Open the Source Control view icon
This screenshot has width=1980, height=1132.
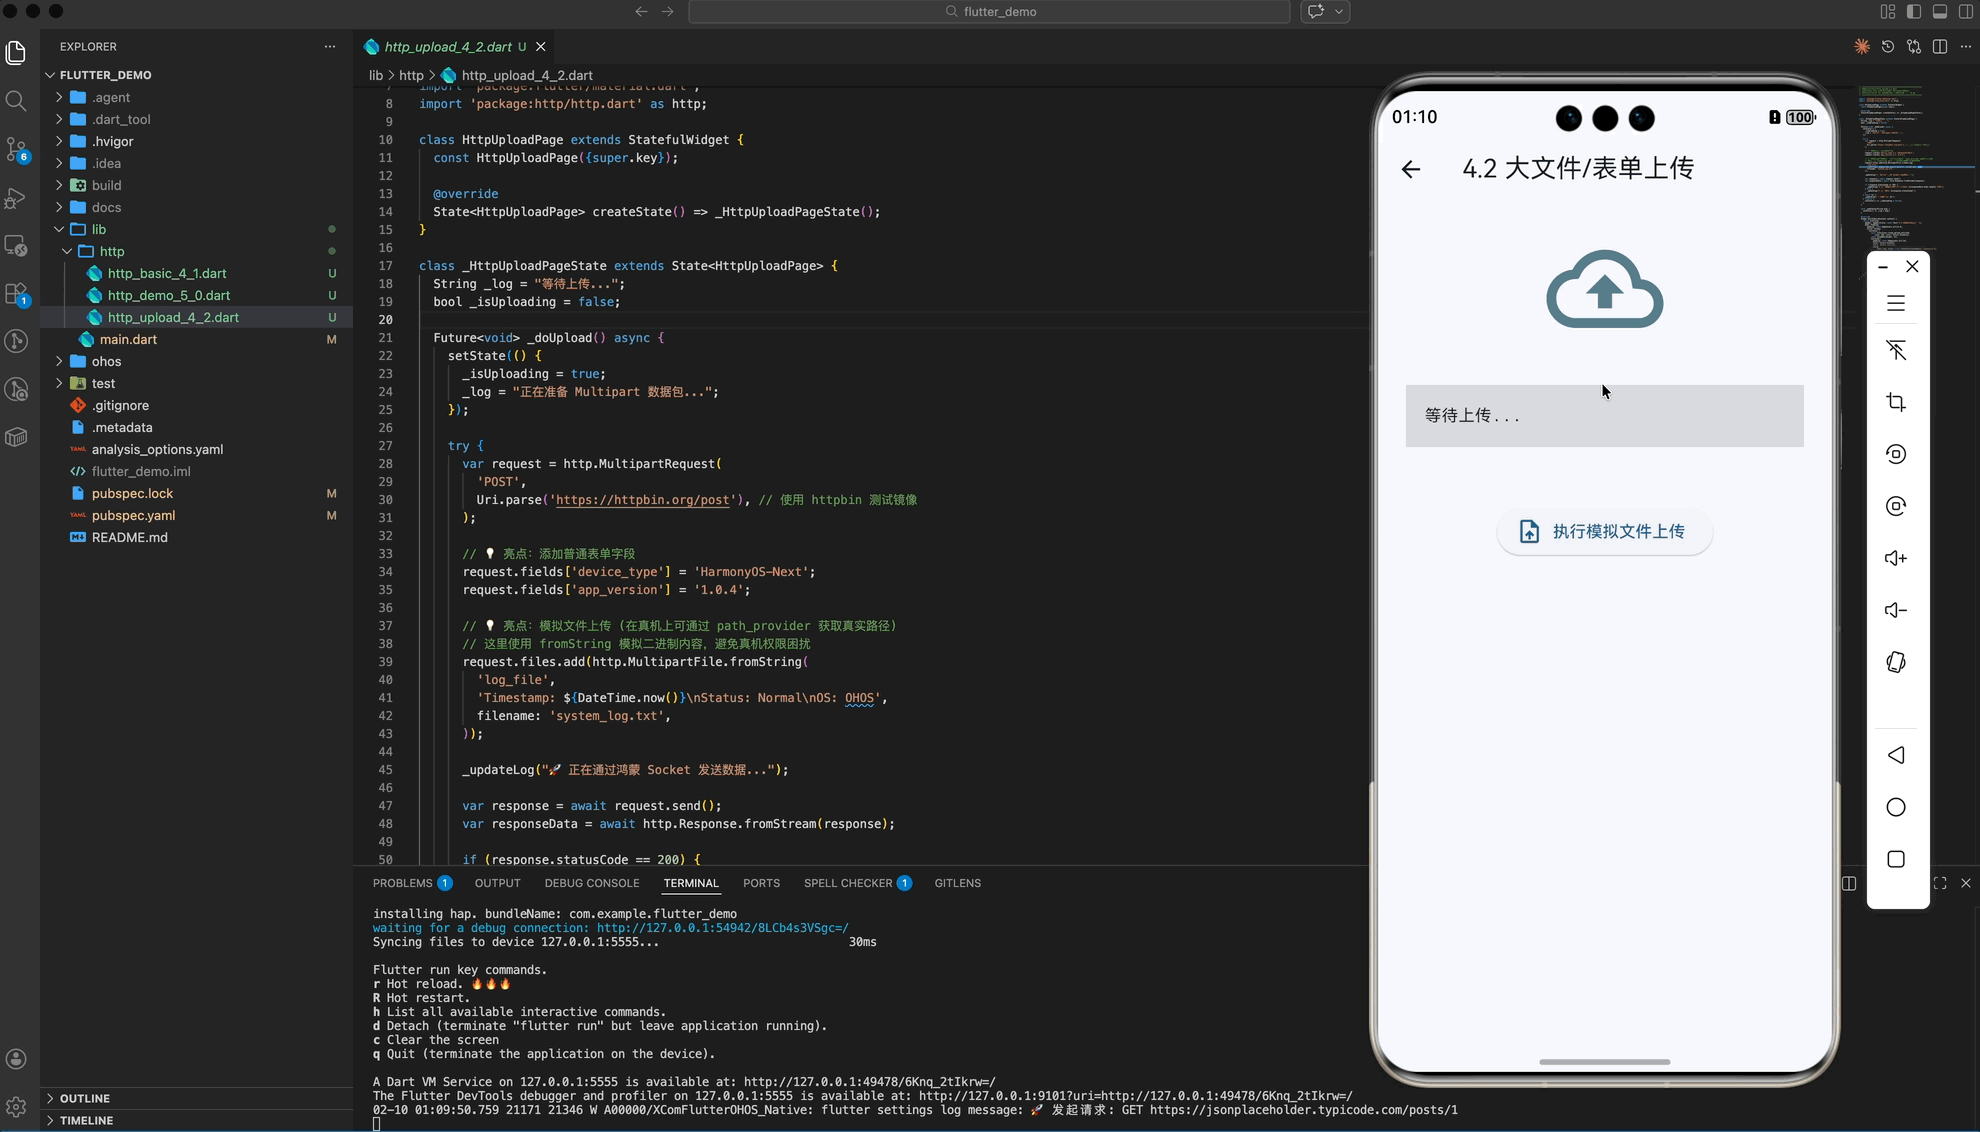(16, 150)
